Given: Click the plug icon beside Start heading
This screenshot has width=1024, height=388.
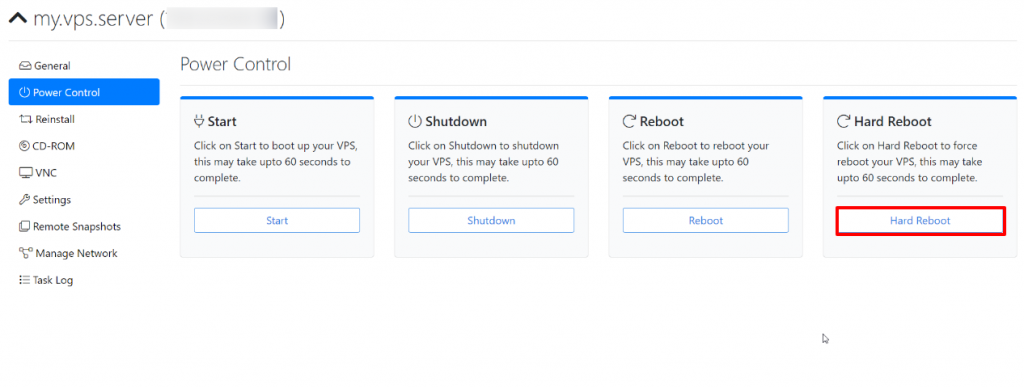Looking at the screenshot, I should click(x=199, y=121).
